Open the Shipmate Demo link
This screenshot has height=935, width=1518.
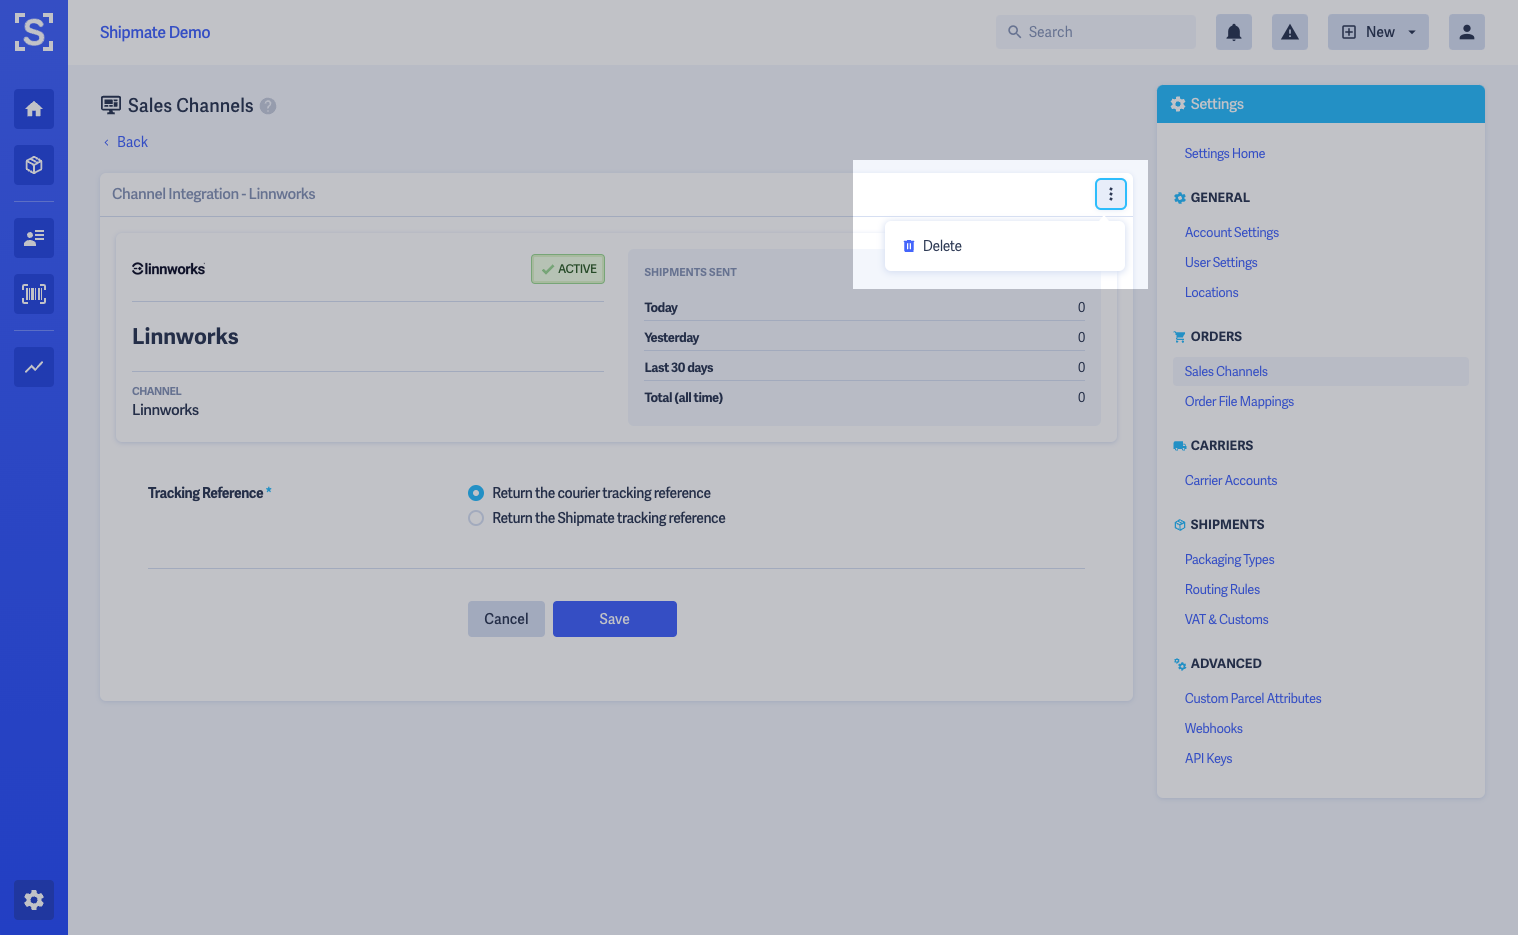[155, 32]
